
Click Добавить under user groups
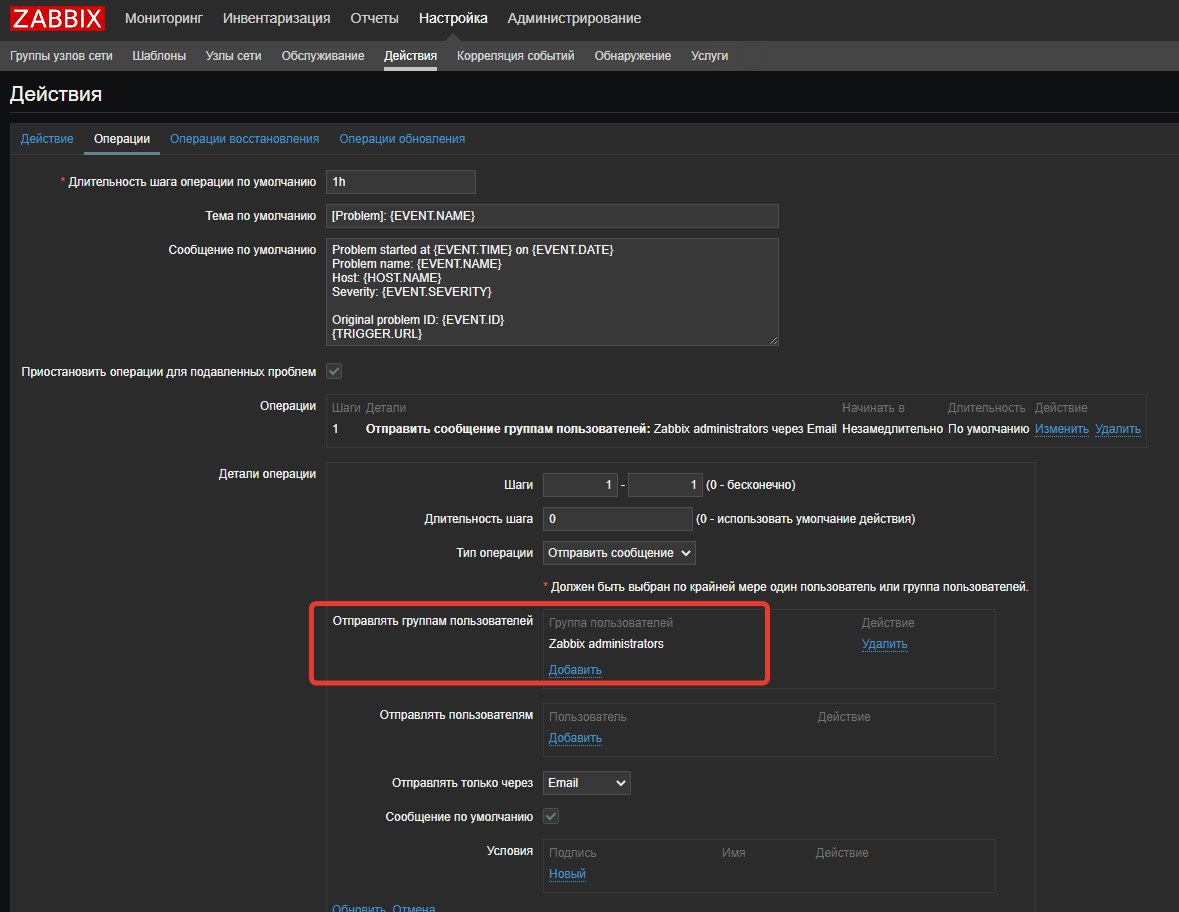tap(575, 670)
